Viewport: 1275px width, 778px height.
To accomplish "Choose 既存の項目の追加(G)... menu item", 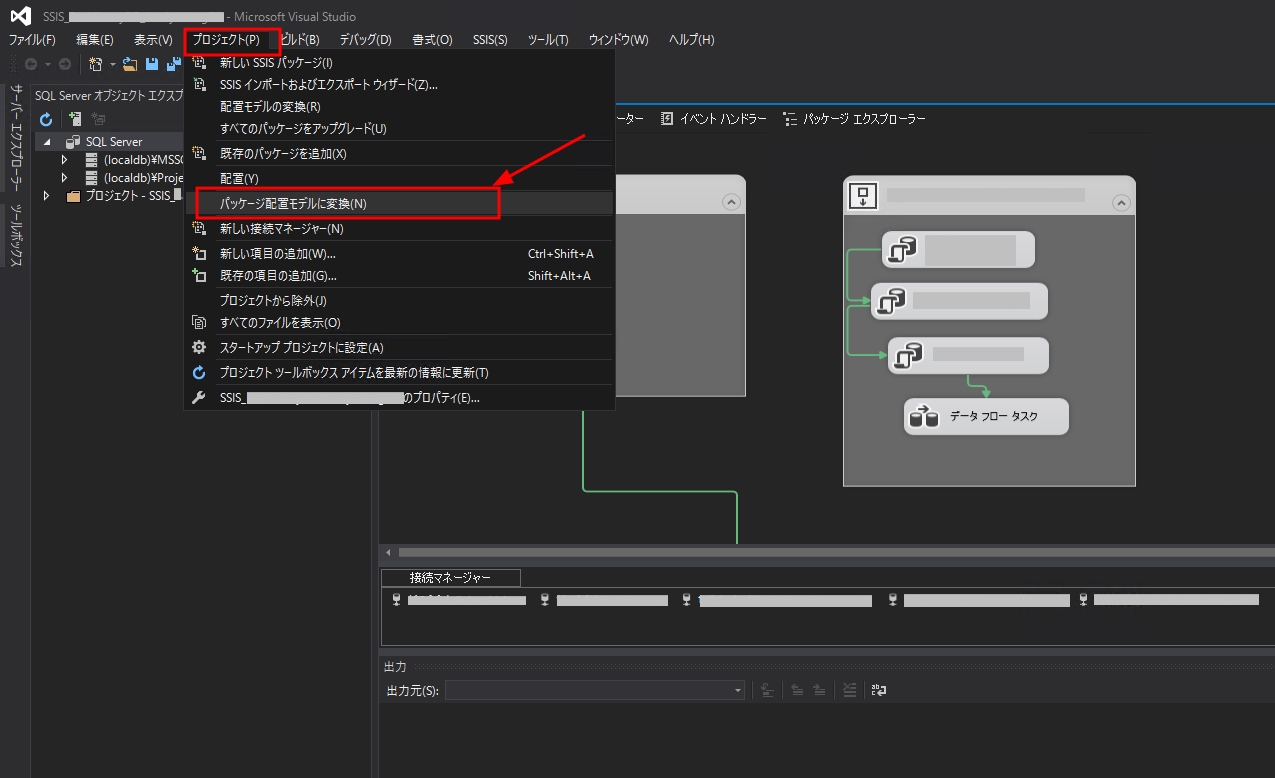I will coord(399,276).
